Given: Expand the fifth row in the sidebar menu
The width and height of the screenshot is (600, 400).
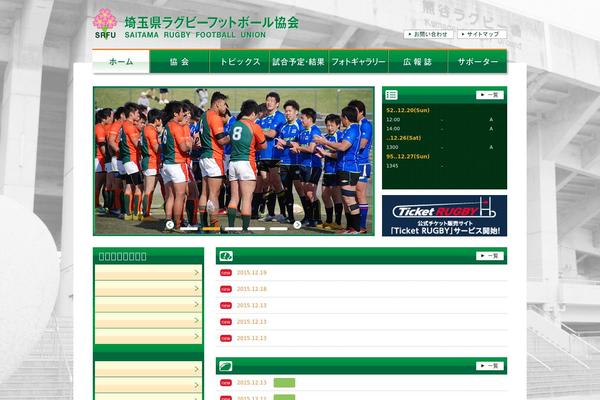Looking at the screenshot, I should 148,337.
